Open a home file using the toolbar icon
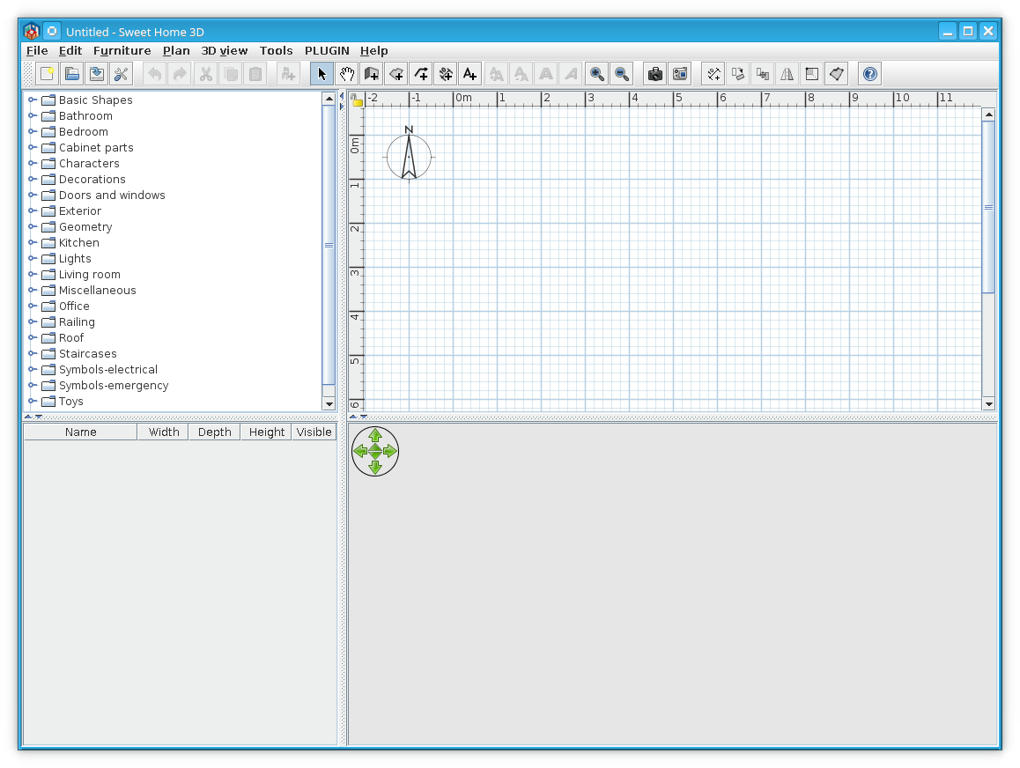Viewport: 1020px width, 768px height. [x=72, y=74]
